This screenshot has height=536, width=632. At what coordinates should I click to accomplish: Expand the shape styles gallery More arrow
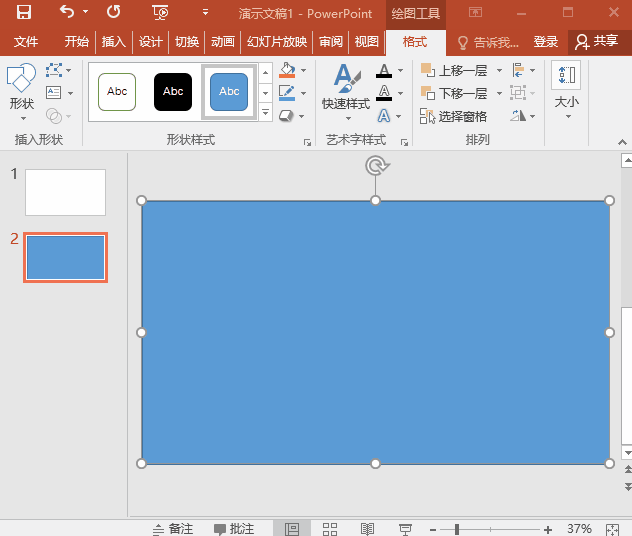point(266,112)
